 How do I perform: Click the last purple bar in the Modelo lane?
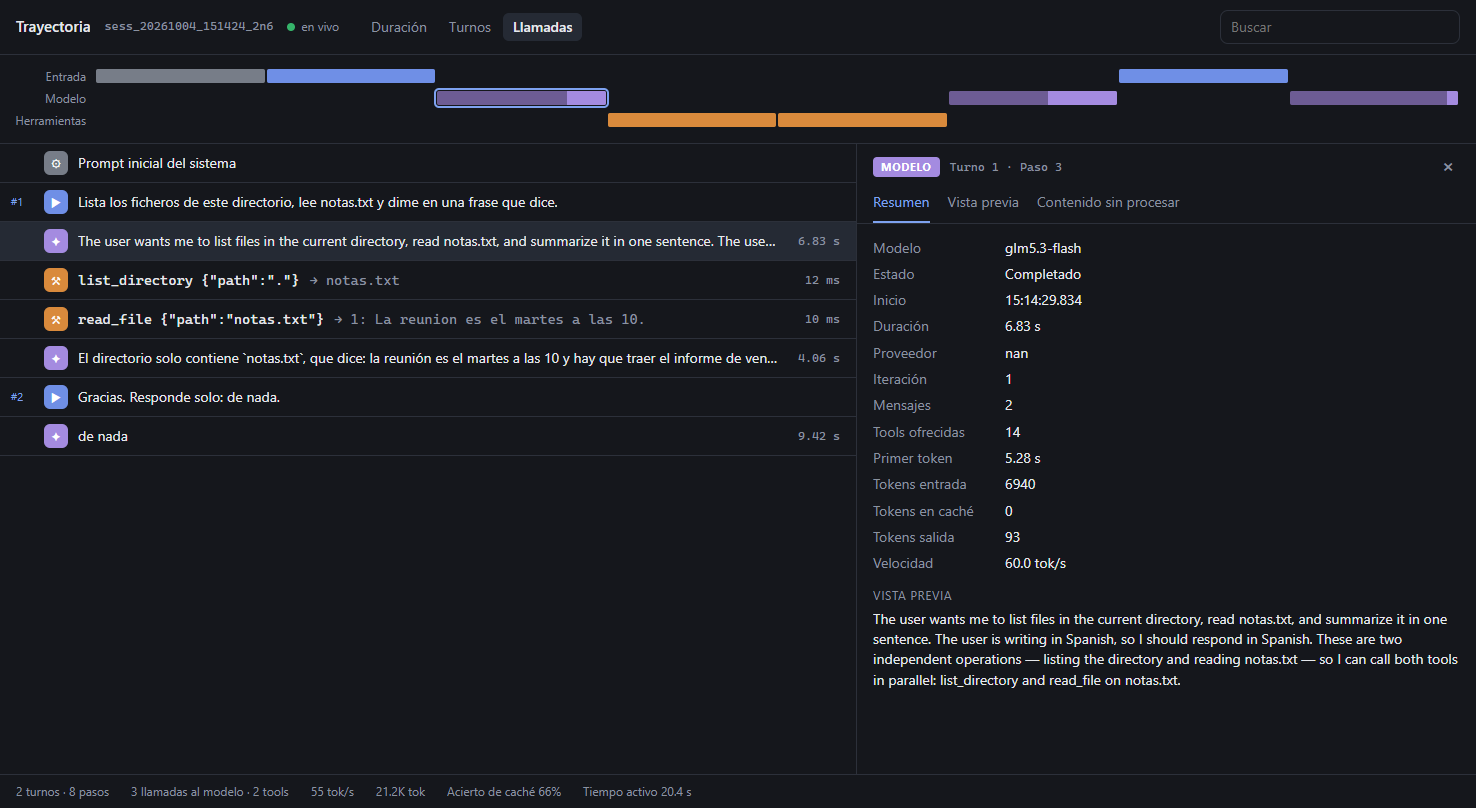[1374, 98]
